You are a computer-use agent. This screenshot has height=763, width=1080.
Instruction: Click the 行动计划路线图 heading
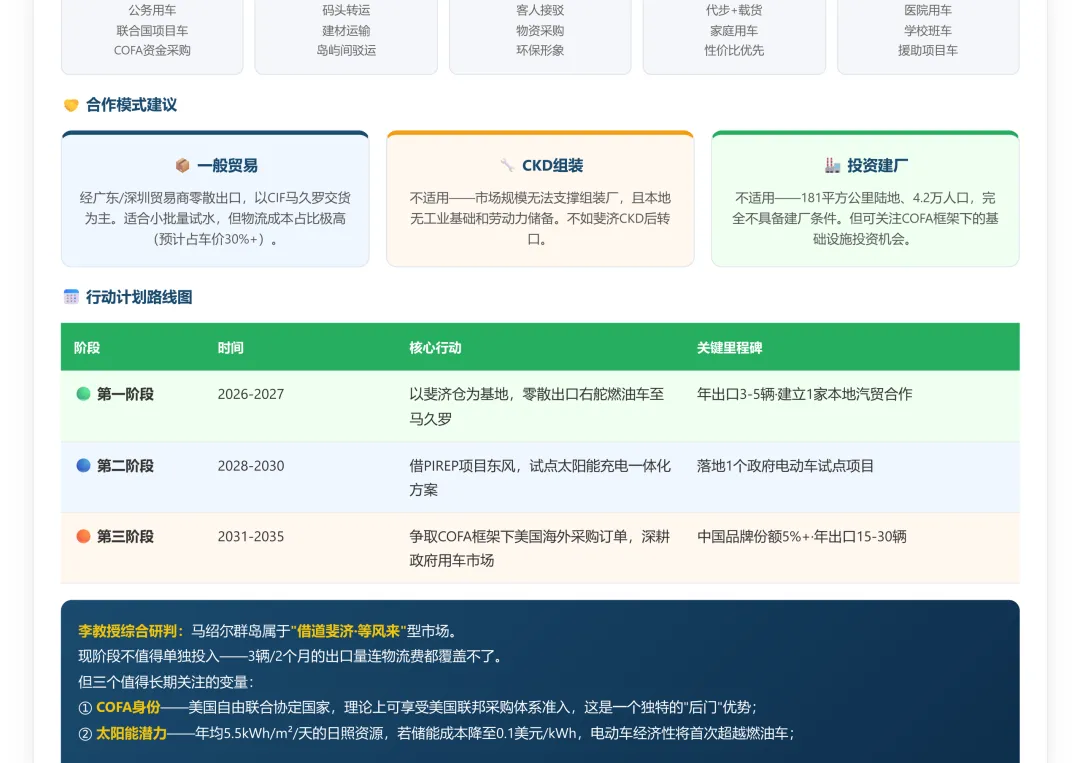139,297
